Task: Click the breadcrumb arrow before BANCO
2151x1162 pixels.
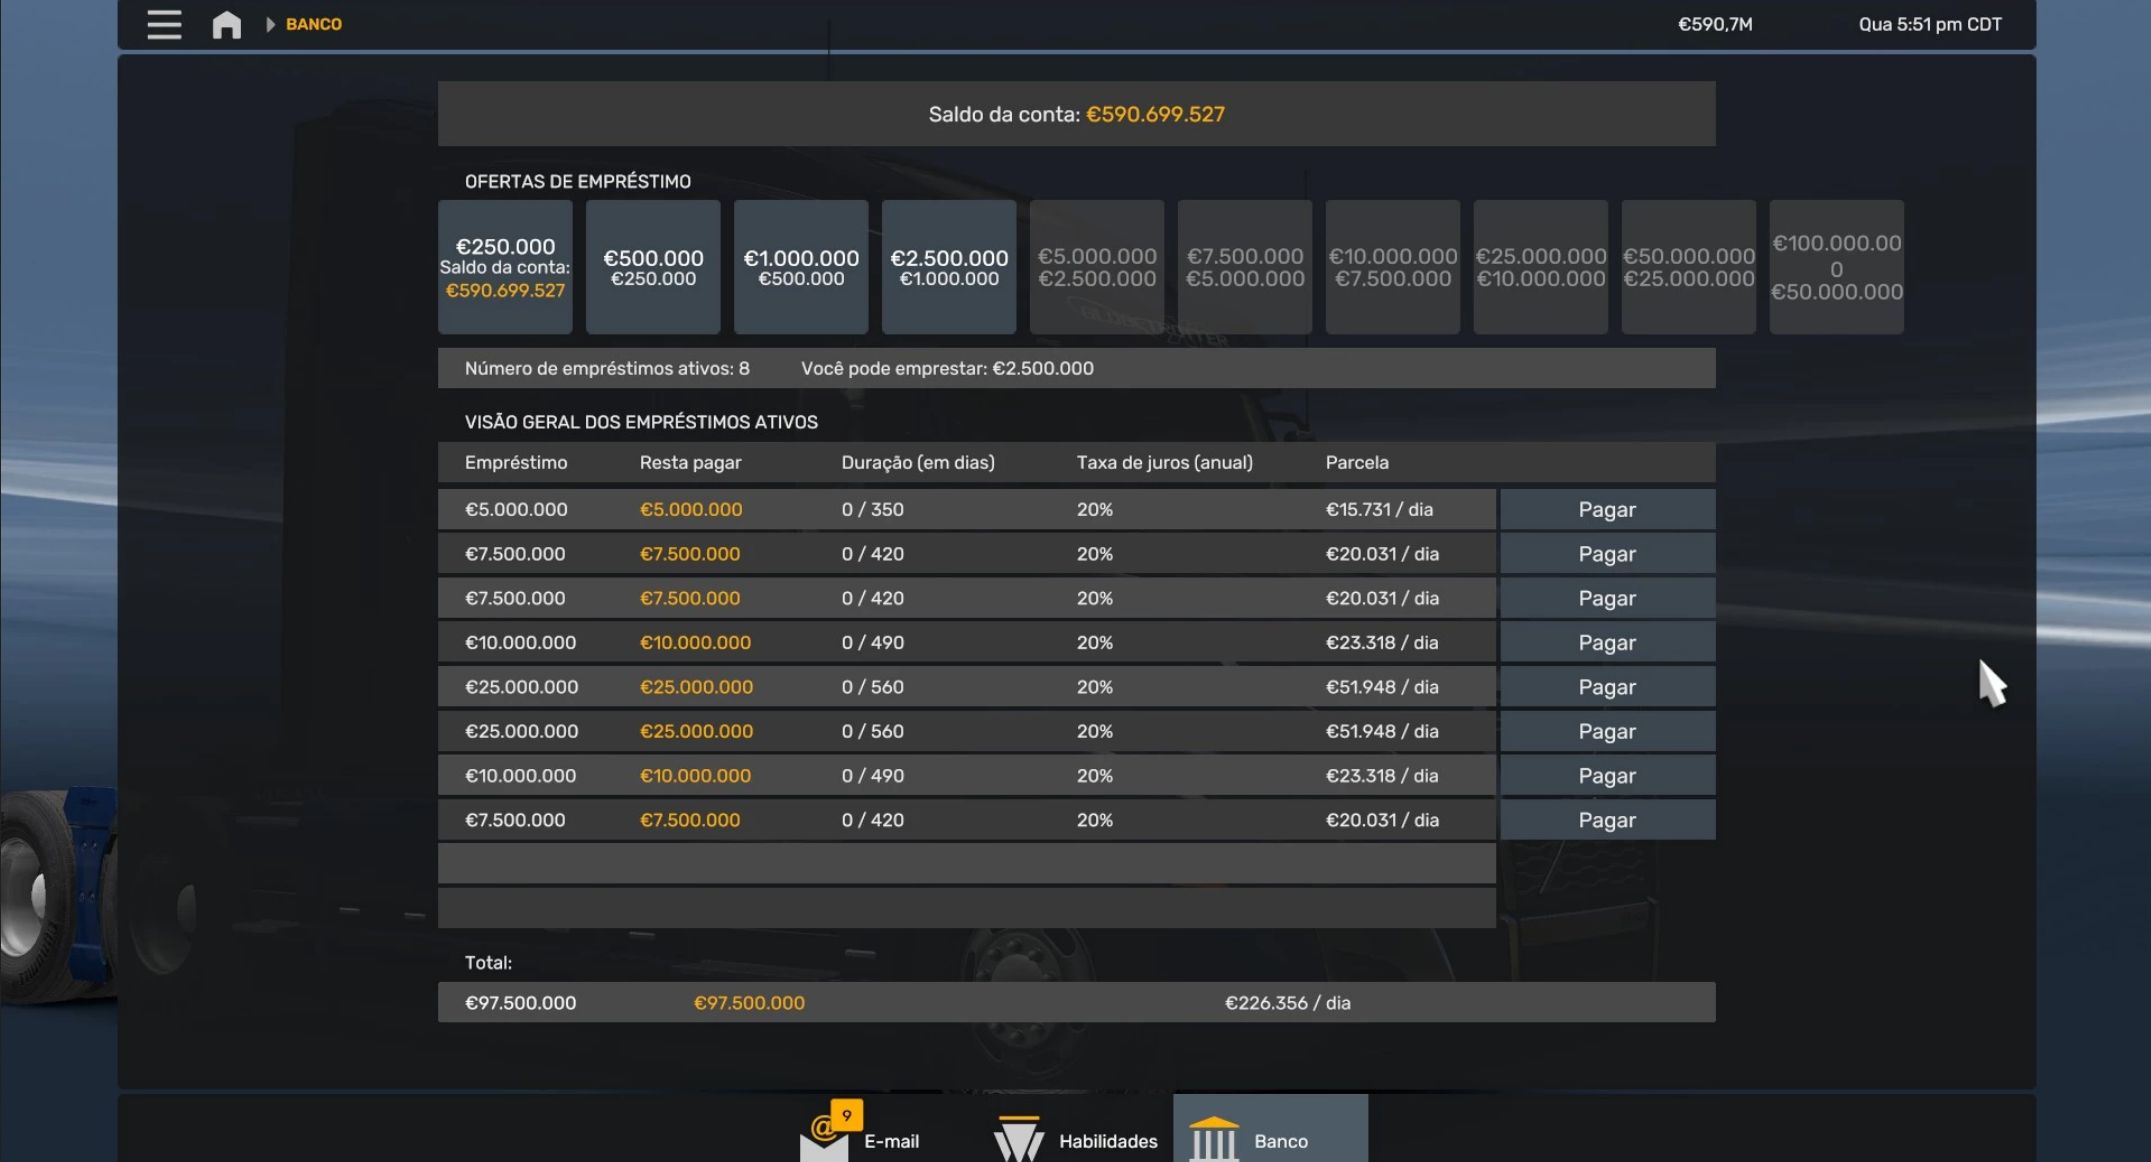Action: 270,24
